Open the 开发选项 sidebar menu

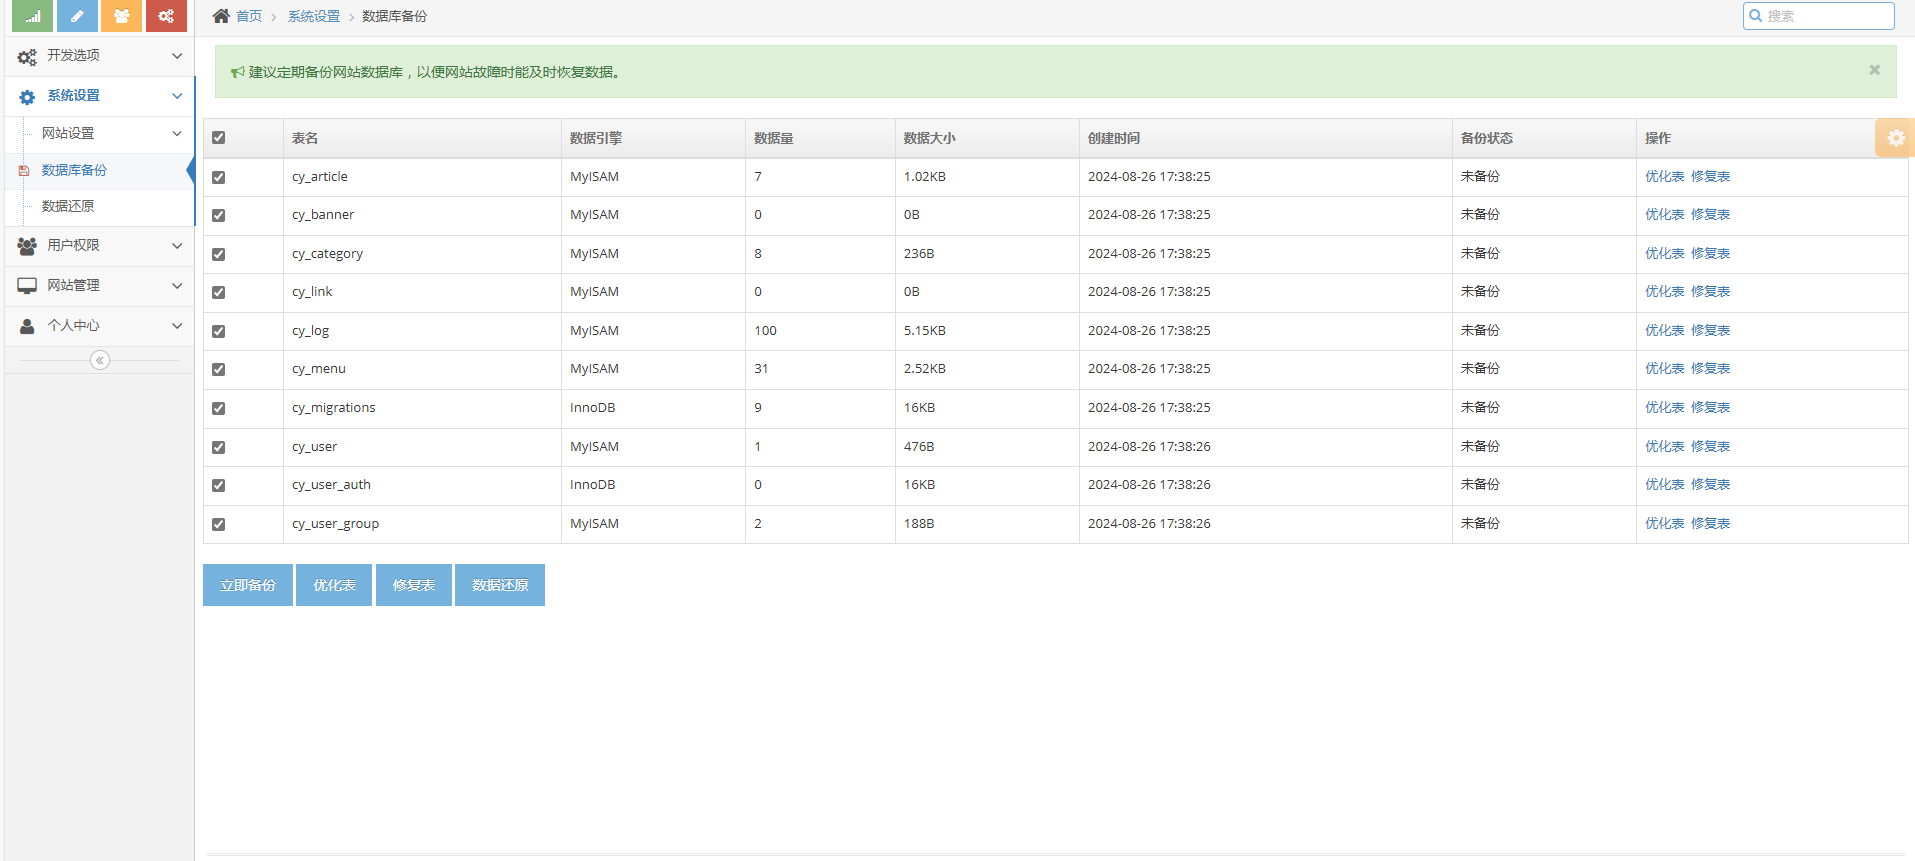click(x=99, y=56)
